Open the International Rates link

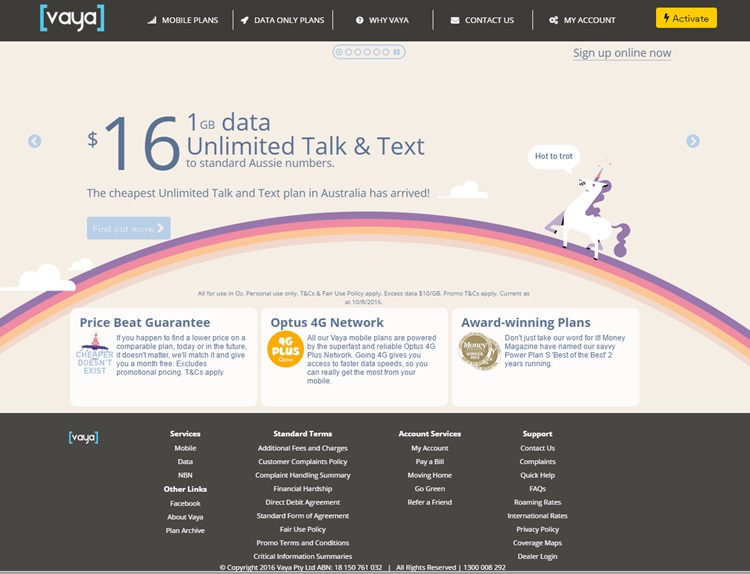tap(538, 516)
